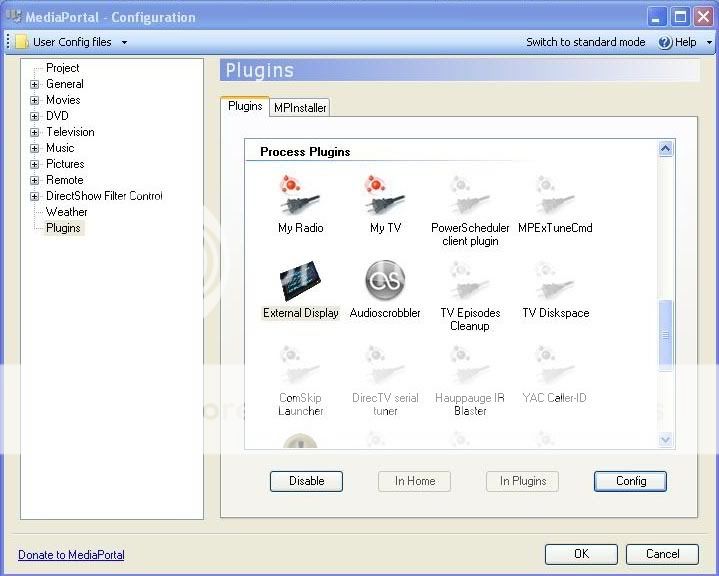Select the External Display plugin icon
Screen dimensions: 719x576
pyautogui.click(x=300, y=281)
